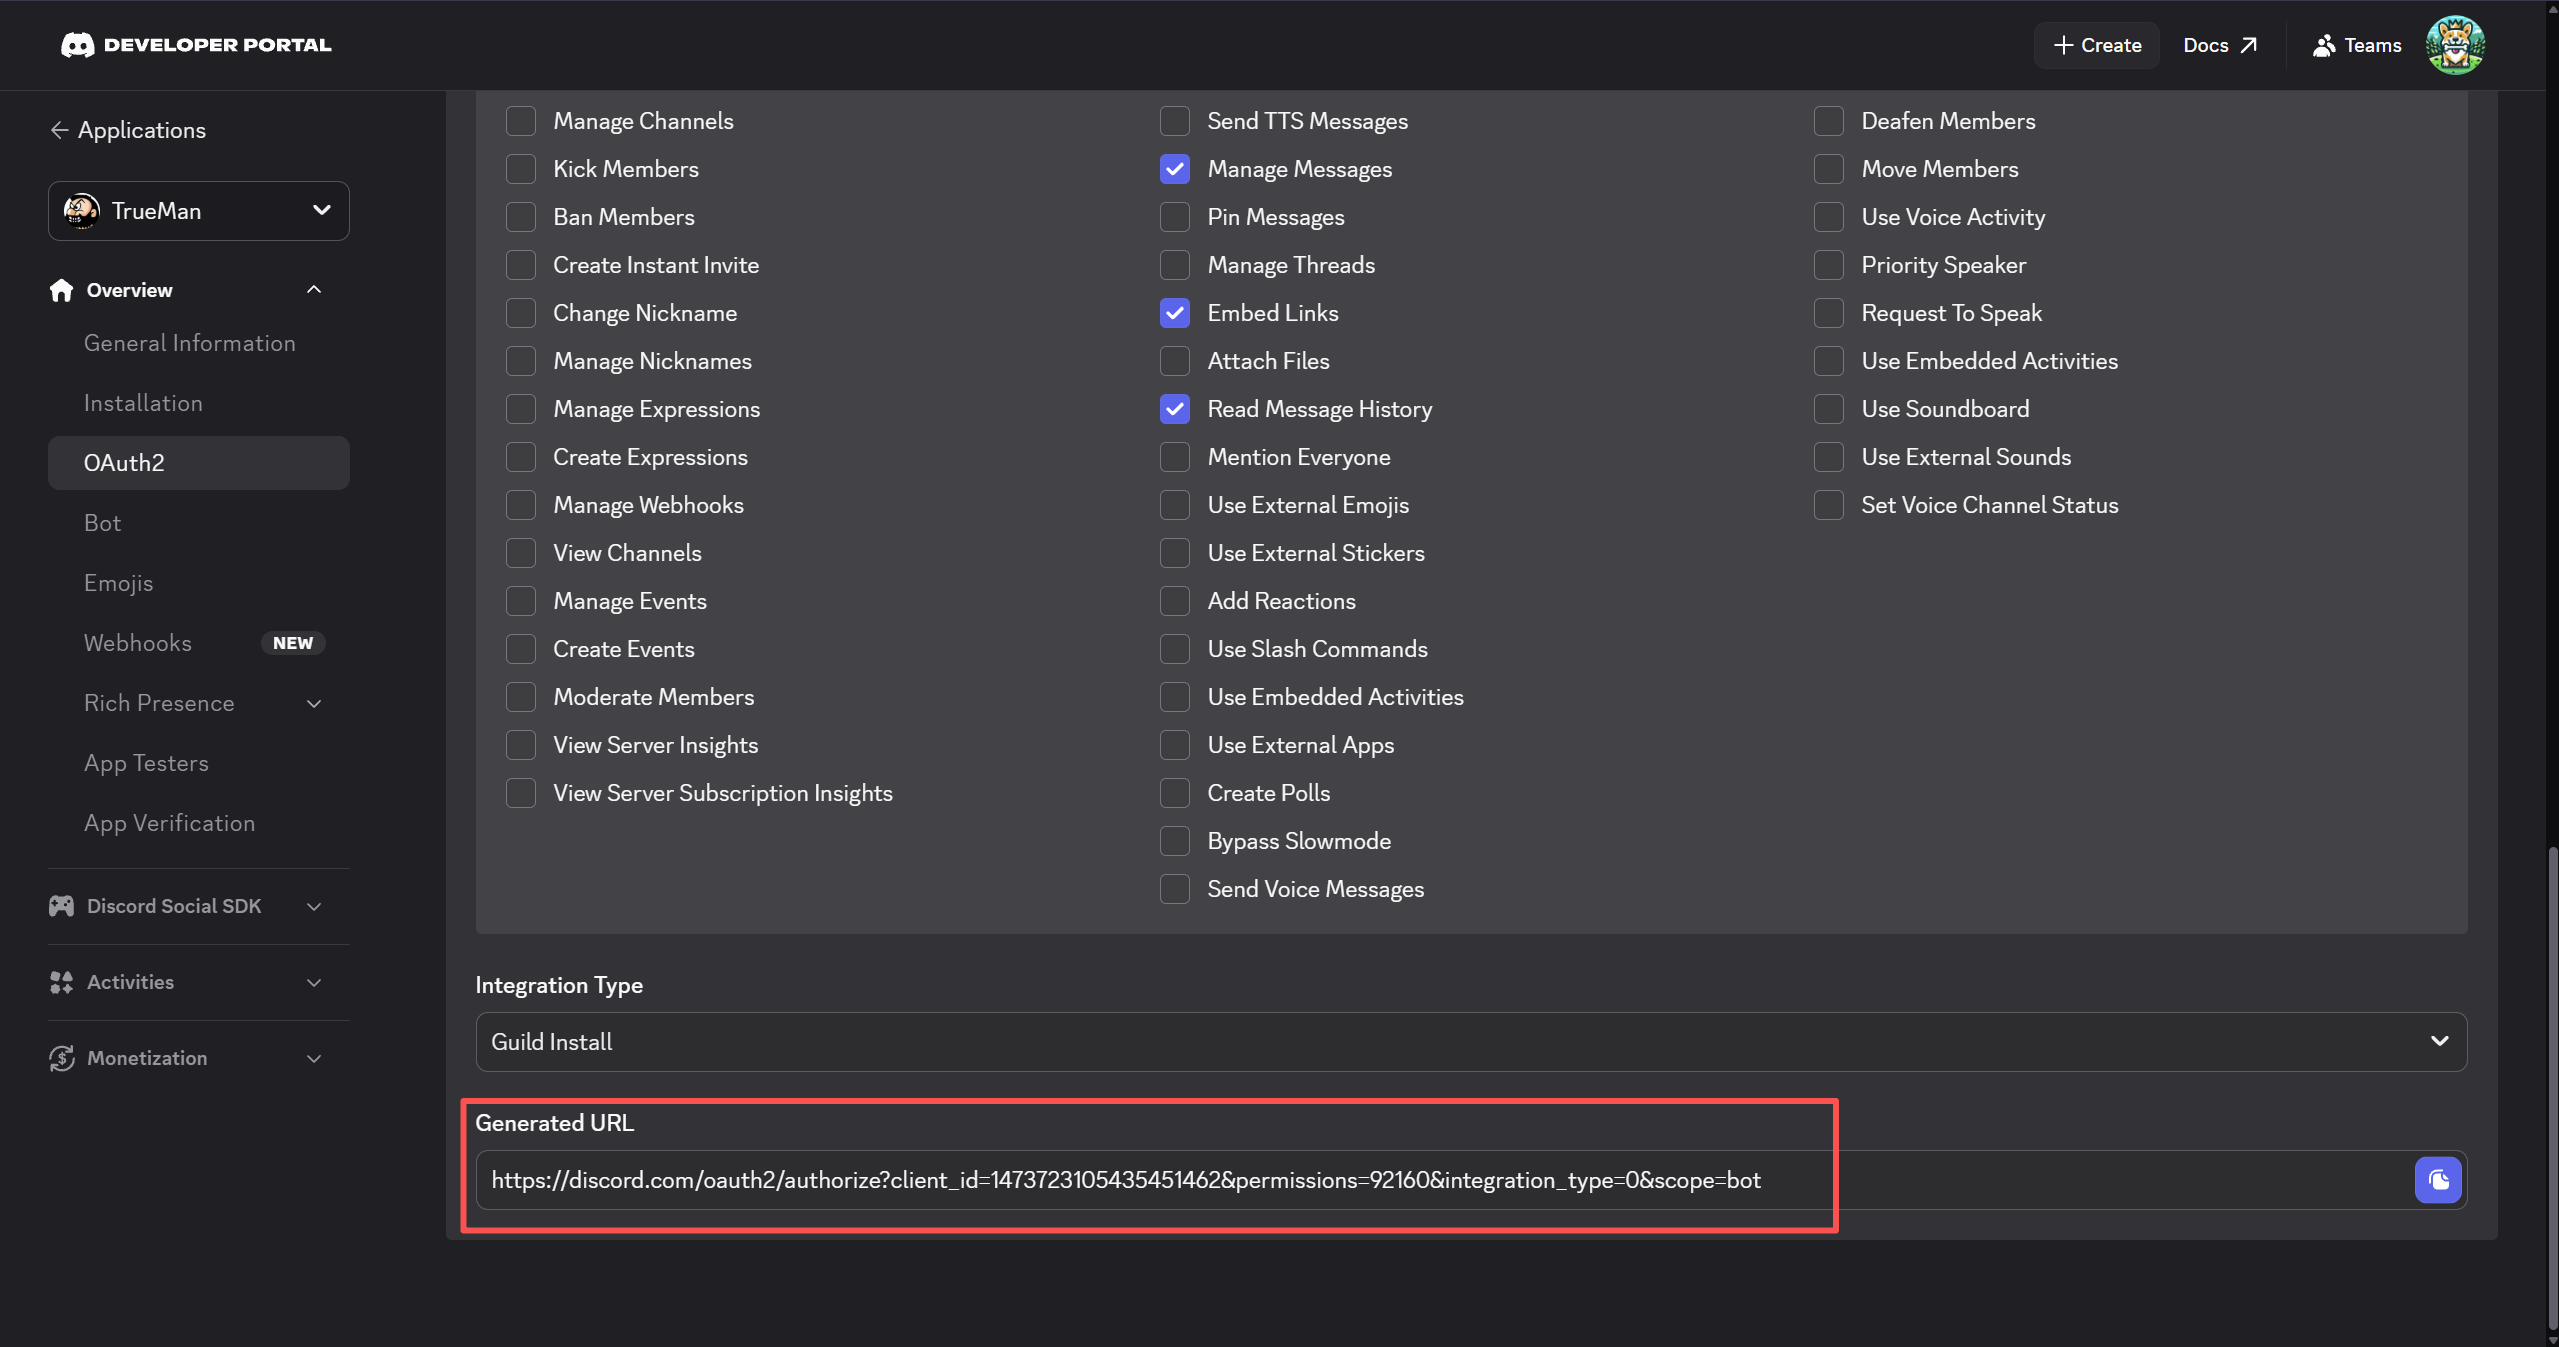Uncheck the Manage Messages permission
Image resolution: width=2559 pixels, height=1347 pixels.
point(1174,169)
